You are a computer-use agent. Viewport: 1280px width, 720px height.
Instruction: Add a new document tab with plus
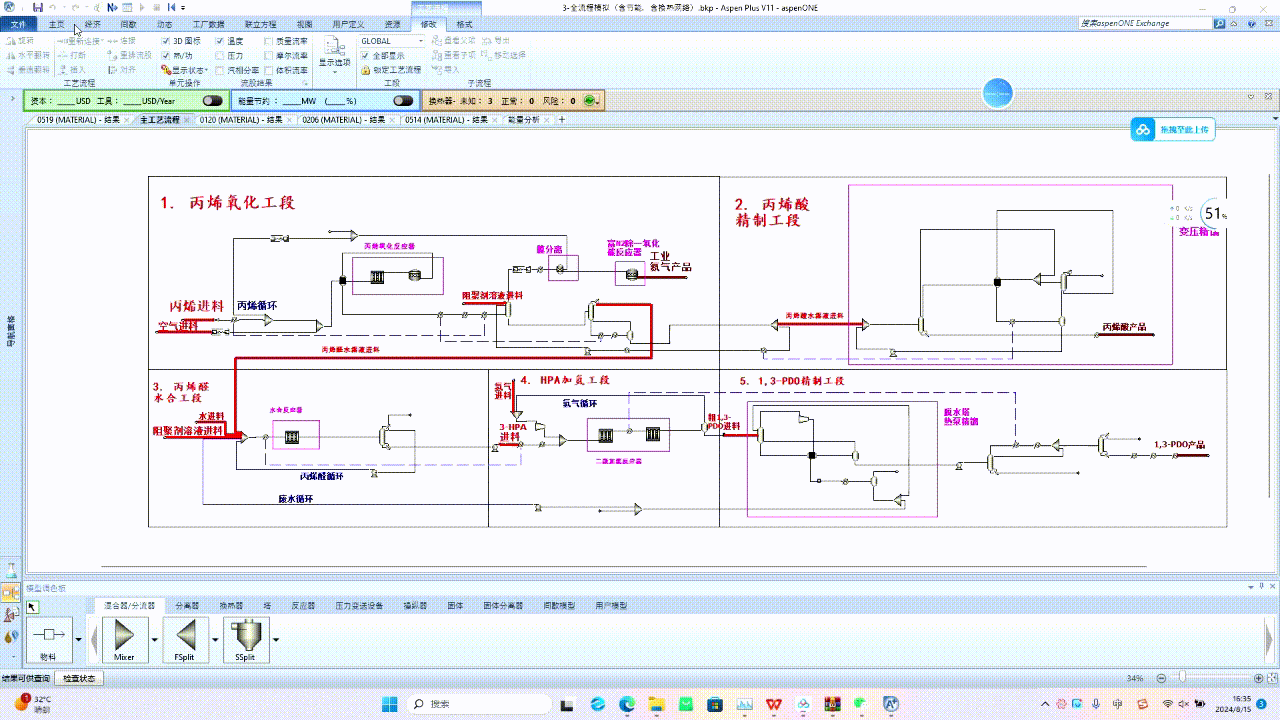(x=562, y=119)
